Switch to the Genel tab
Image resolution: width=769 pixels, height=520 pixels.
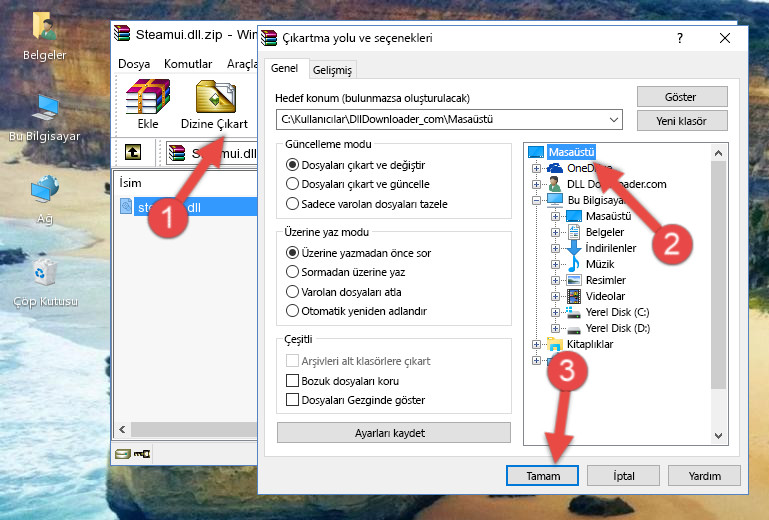click(x=284, y=68)
